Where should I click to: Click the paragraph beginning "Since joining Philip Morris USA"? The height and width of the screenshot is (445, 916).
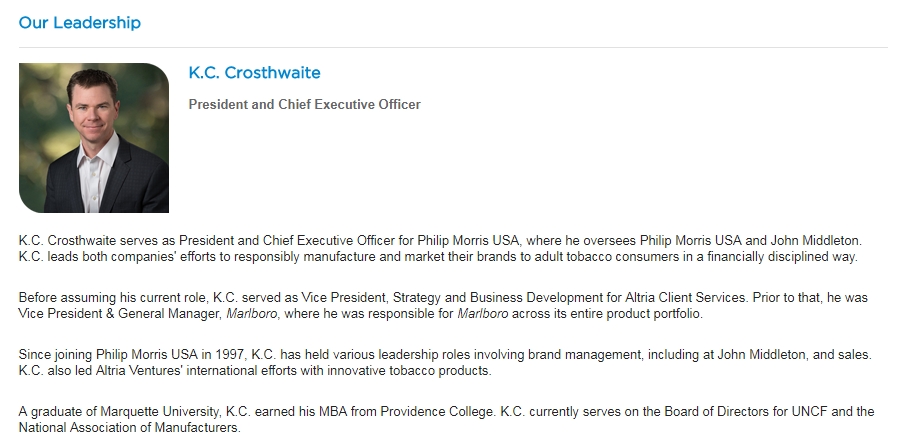(x=440, y=363)
